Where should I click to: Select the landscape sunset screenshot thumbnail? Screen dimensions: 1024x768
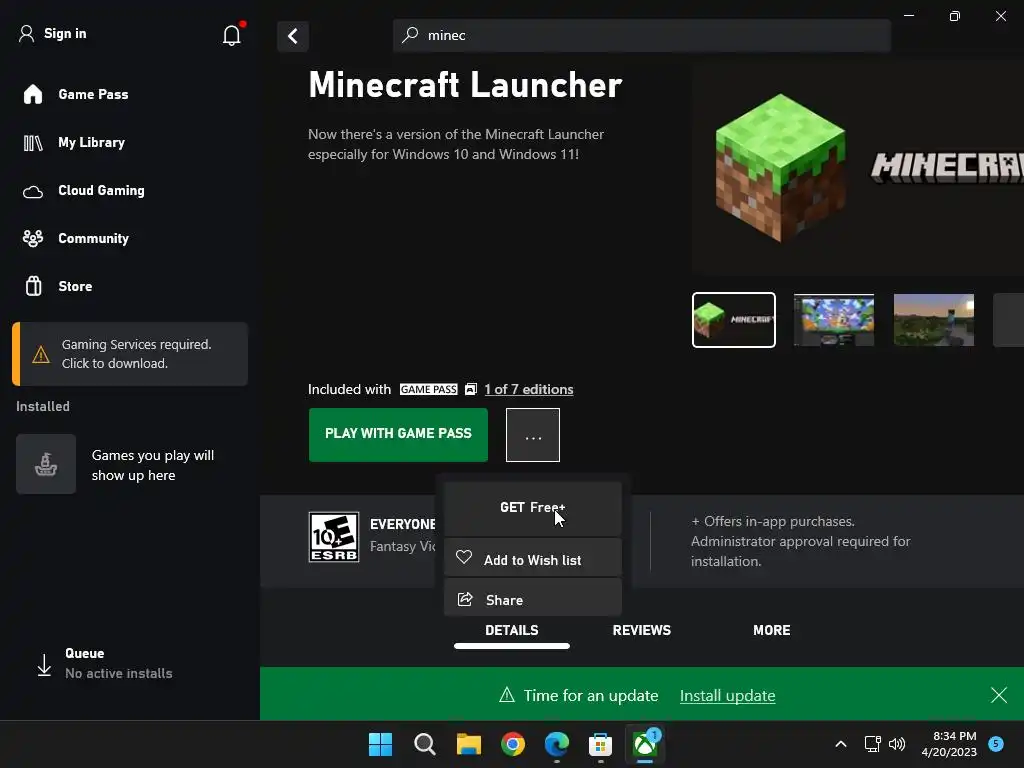[x=934, y=320]
